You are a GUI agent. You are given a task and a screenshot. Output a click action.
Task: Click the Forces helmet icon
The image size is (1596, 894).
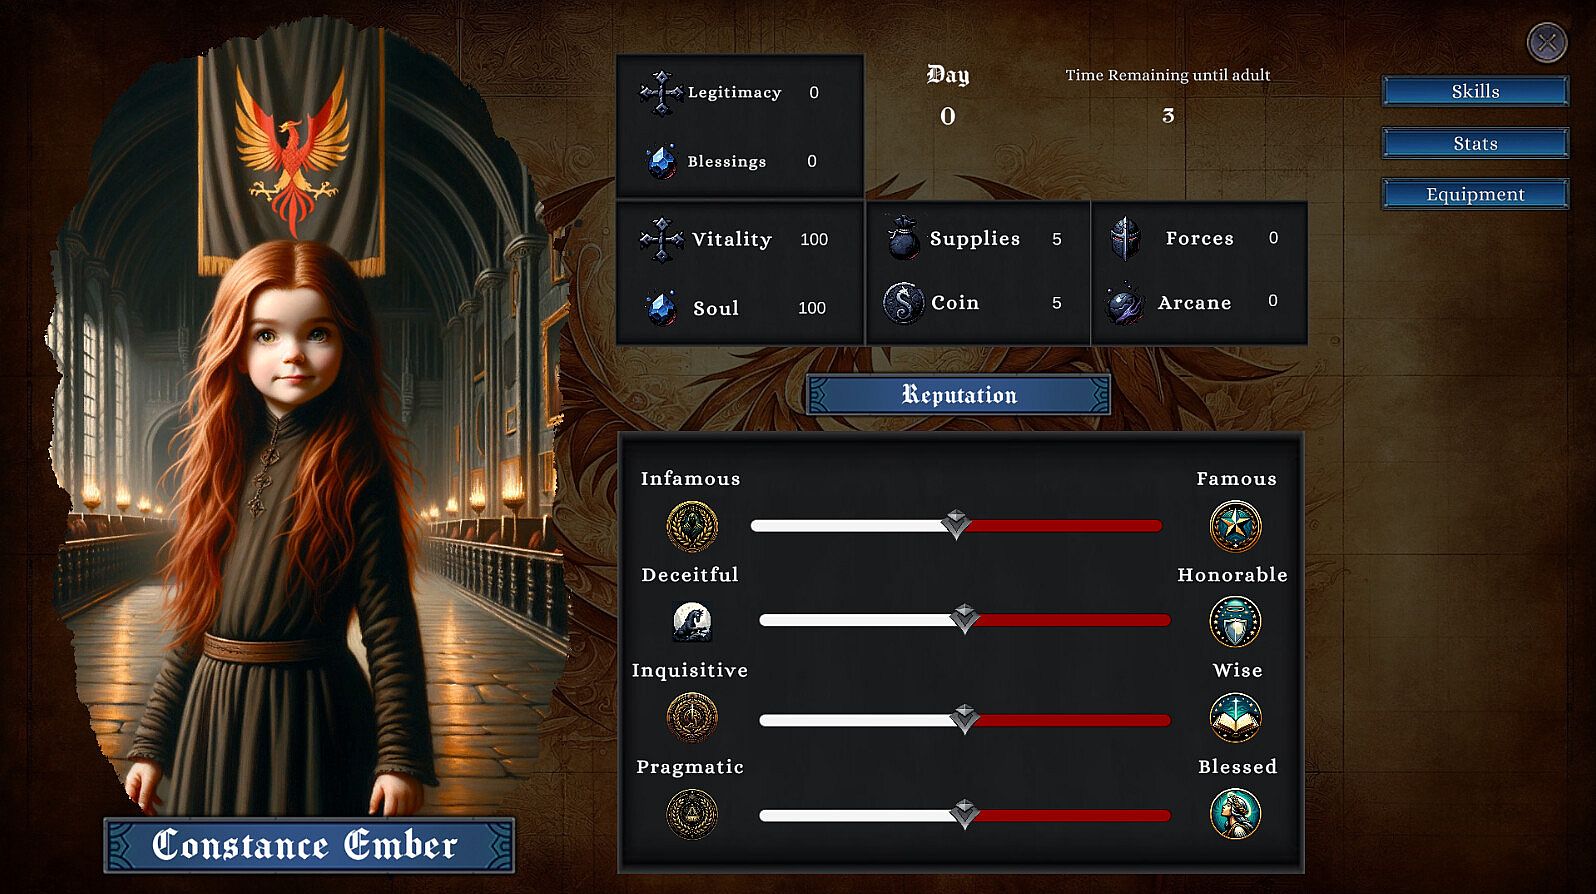tap(1125, 238)
